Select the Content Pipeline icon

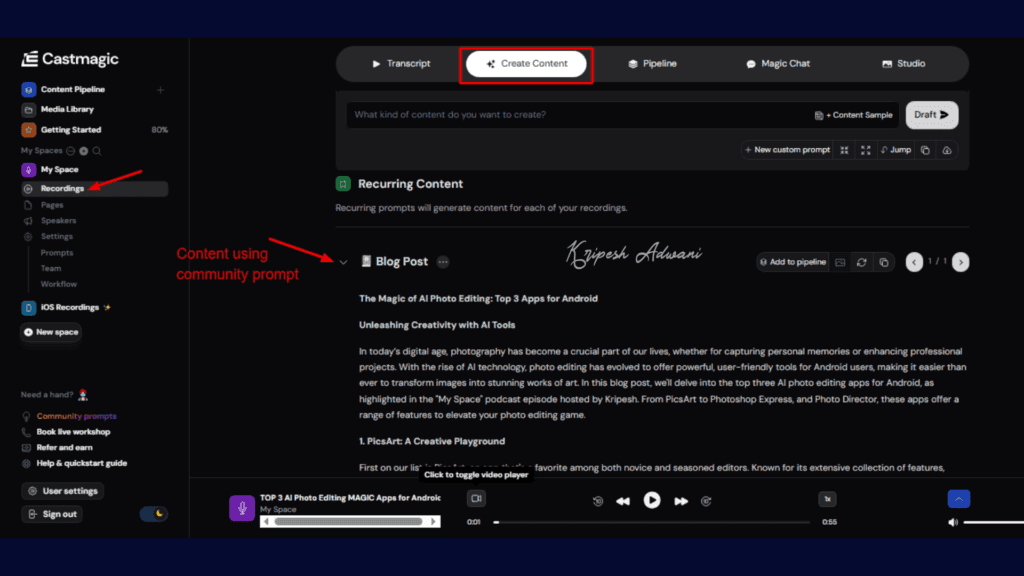point(27,88)
